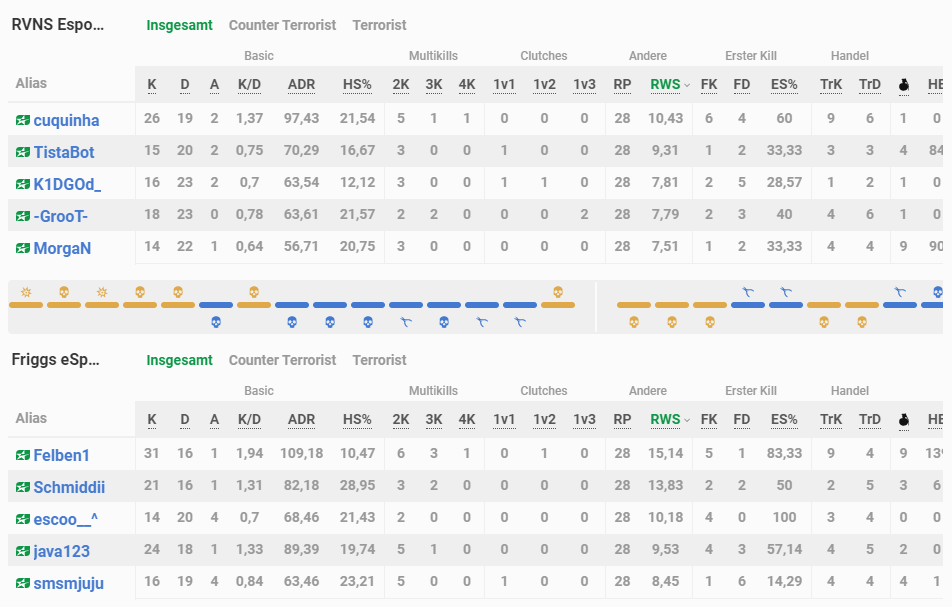This screenshot has width=952, height=607.
Task: Select round 2 orange skull icon in timeline
Action: (64, 293)
